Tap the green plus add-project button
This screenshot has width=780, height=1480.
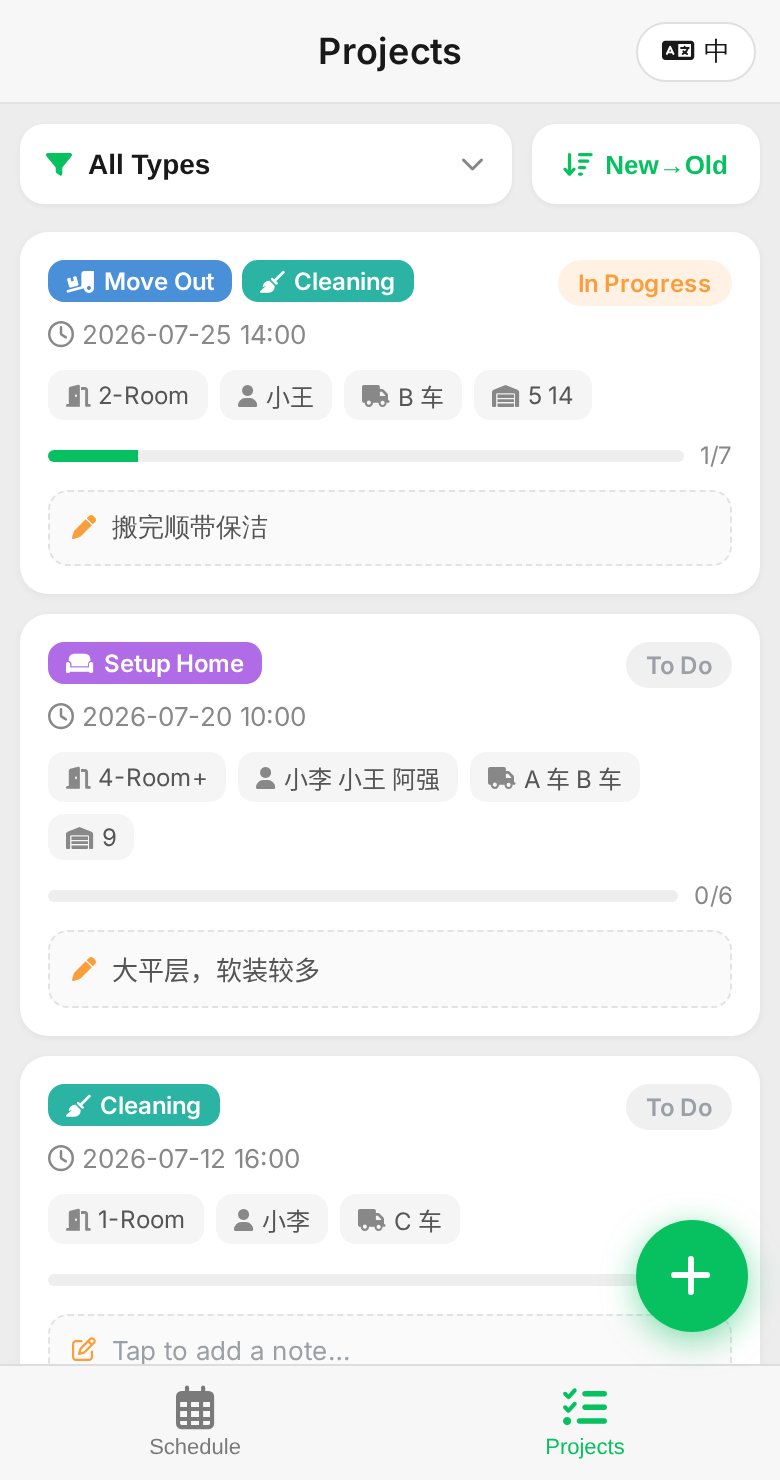692,1276
